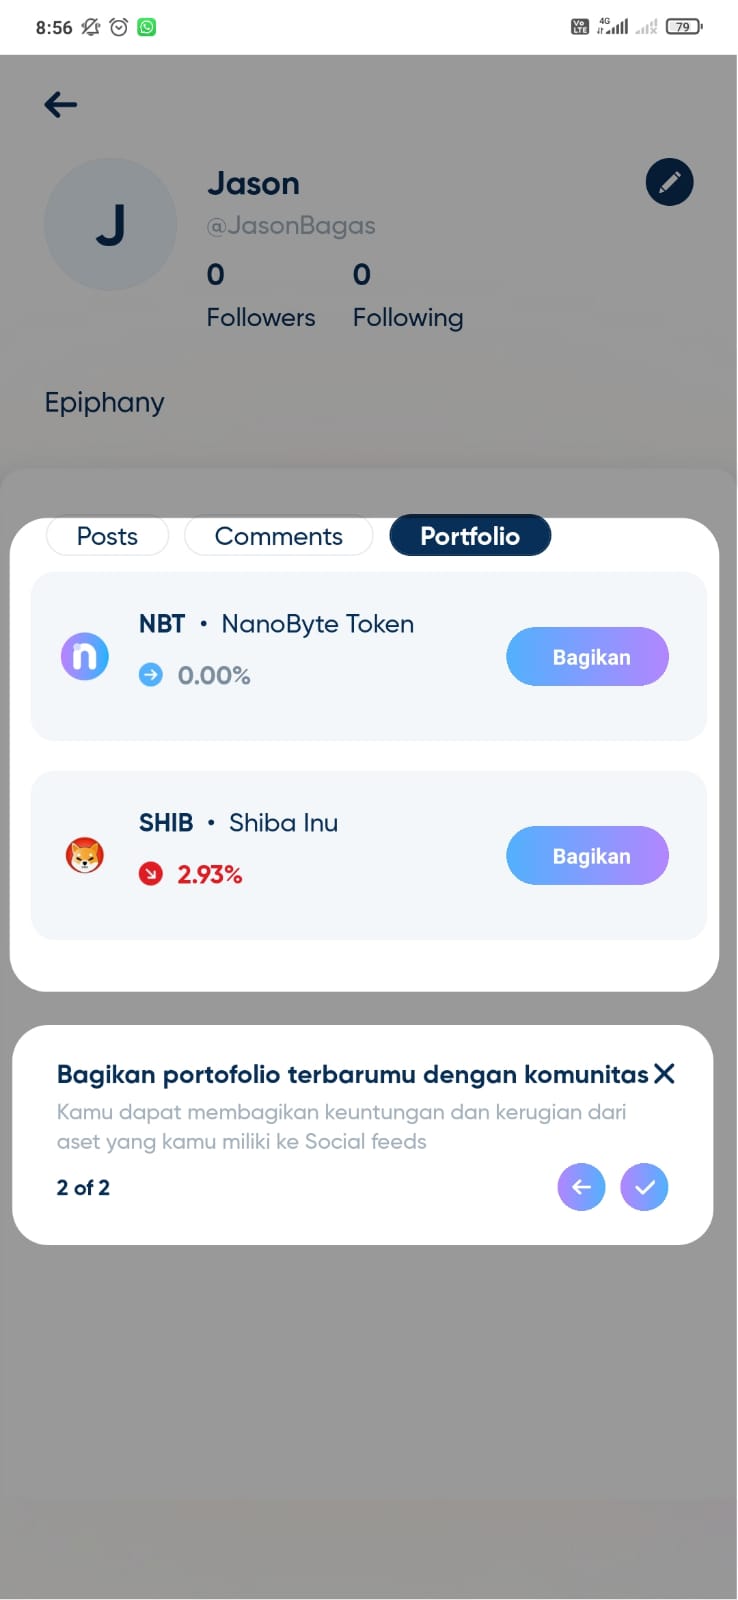Viewport: 738px width, 1600px height.
Task: Select the Portfolio tab
Action: click(x=470, y=536)
